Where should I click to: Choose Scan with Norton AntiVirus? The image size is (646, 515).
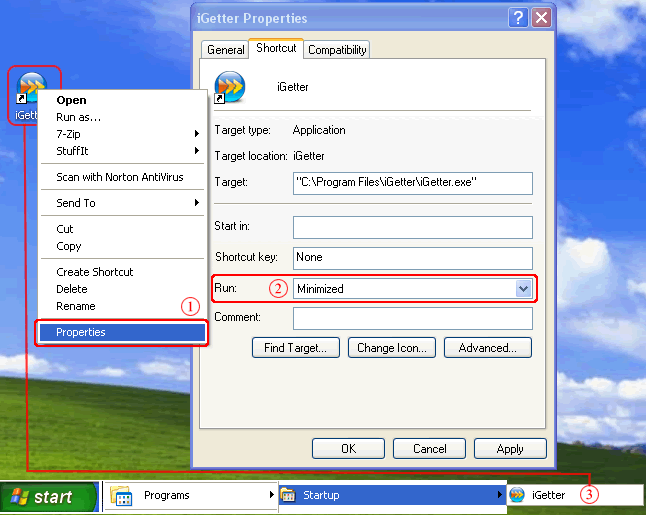click(x=120, y=177)
